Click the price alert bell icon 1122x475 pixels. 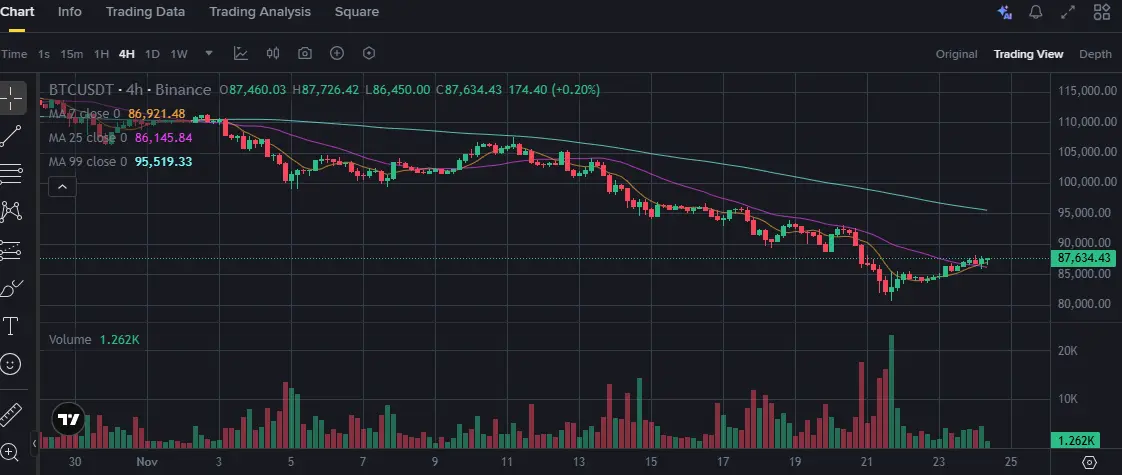[1036, 12]
